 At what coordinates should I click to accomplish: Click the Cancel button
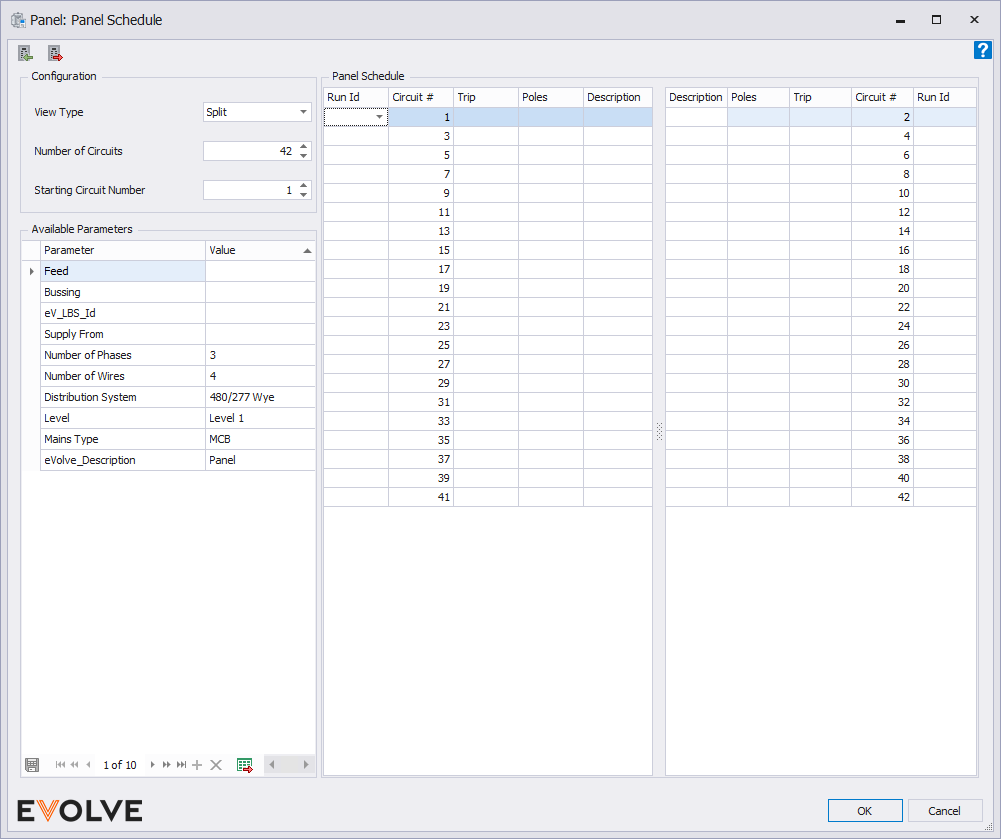[944, 811]
